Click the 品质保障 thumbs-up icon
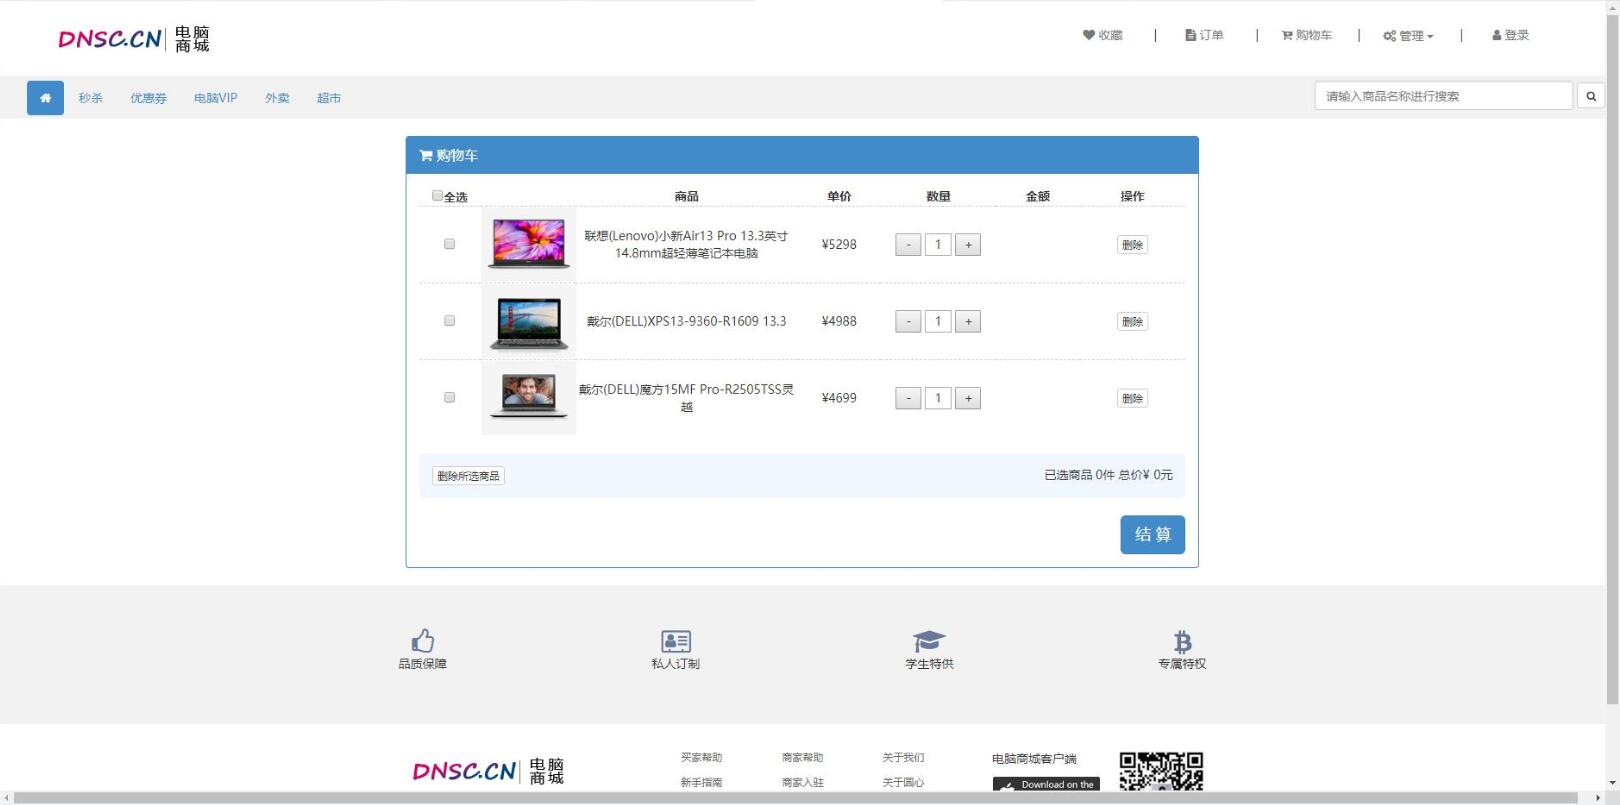The height and width of the screenshot is (805, 1620). [x=422, y=640]
